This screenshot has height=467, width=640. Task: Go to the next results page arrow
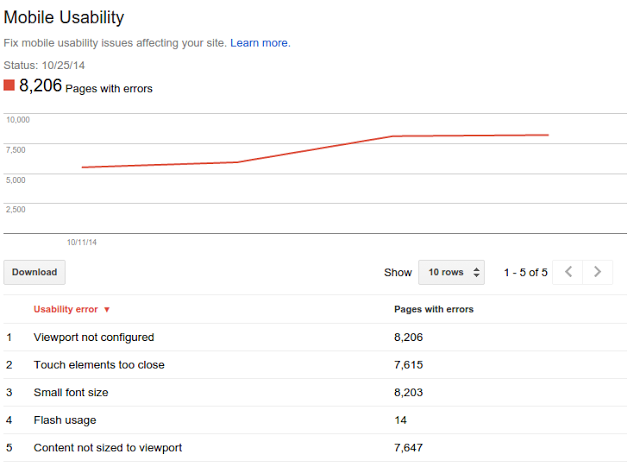pyautogui.click(x=597, y=272)
